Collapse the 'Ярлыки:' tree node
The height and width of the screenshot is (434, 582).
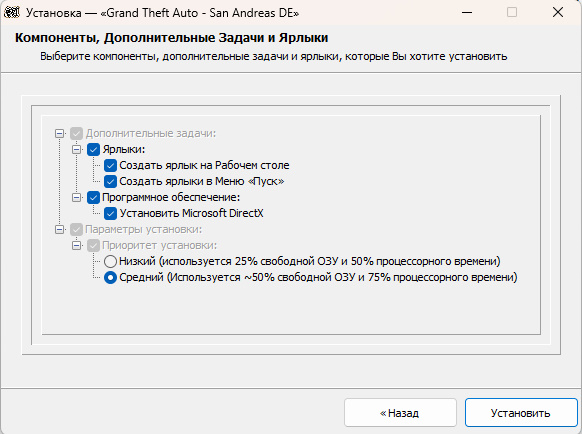pos(76,150)
